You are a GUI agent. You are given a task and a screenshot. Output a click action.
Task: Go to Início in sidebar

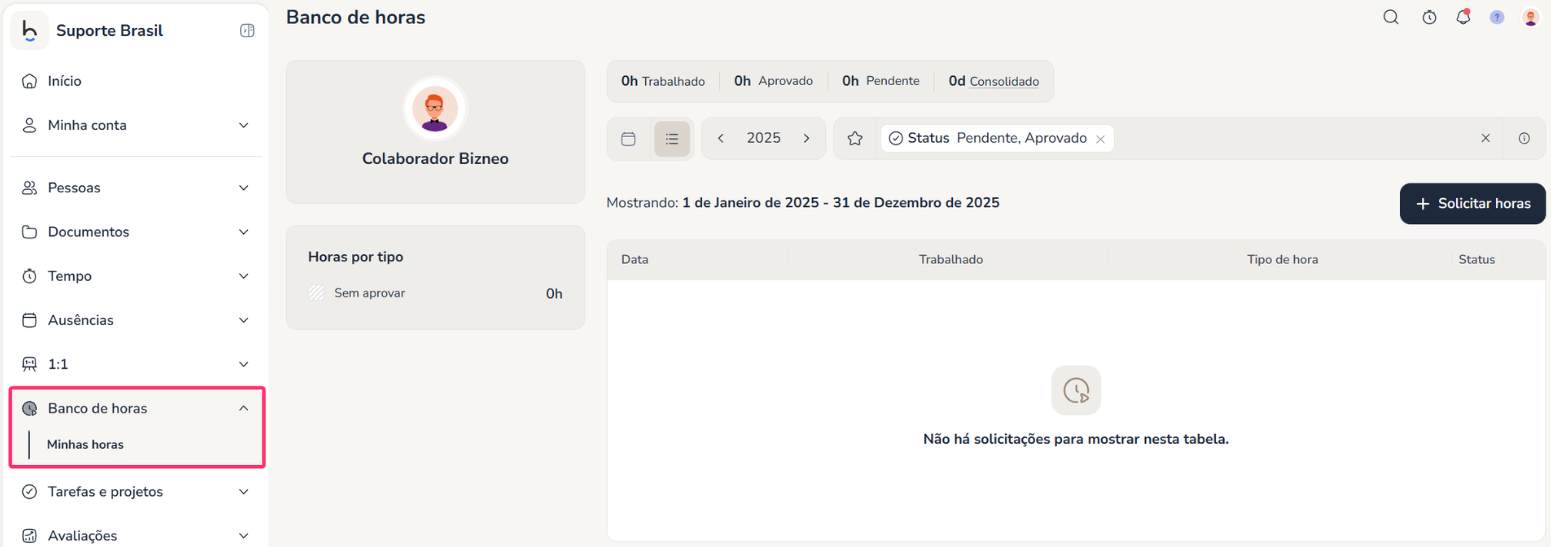pyautogui.click(x=65, y=81)
